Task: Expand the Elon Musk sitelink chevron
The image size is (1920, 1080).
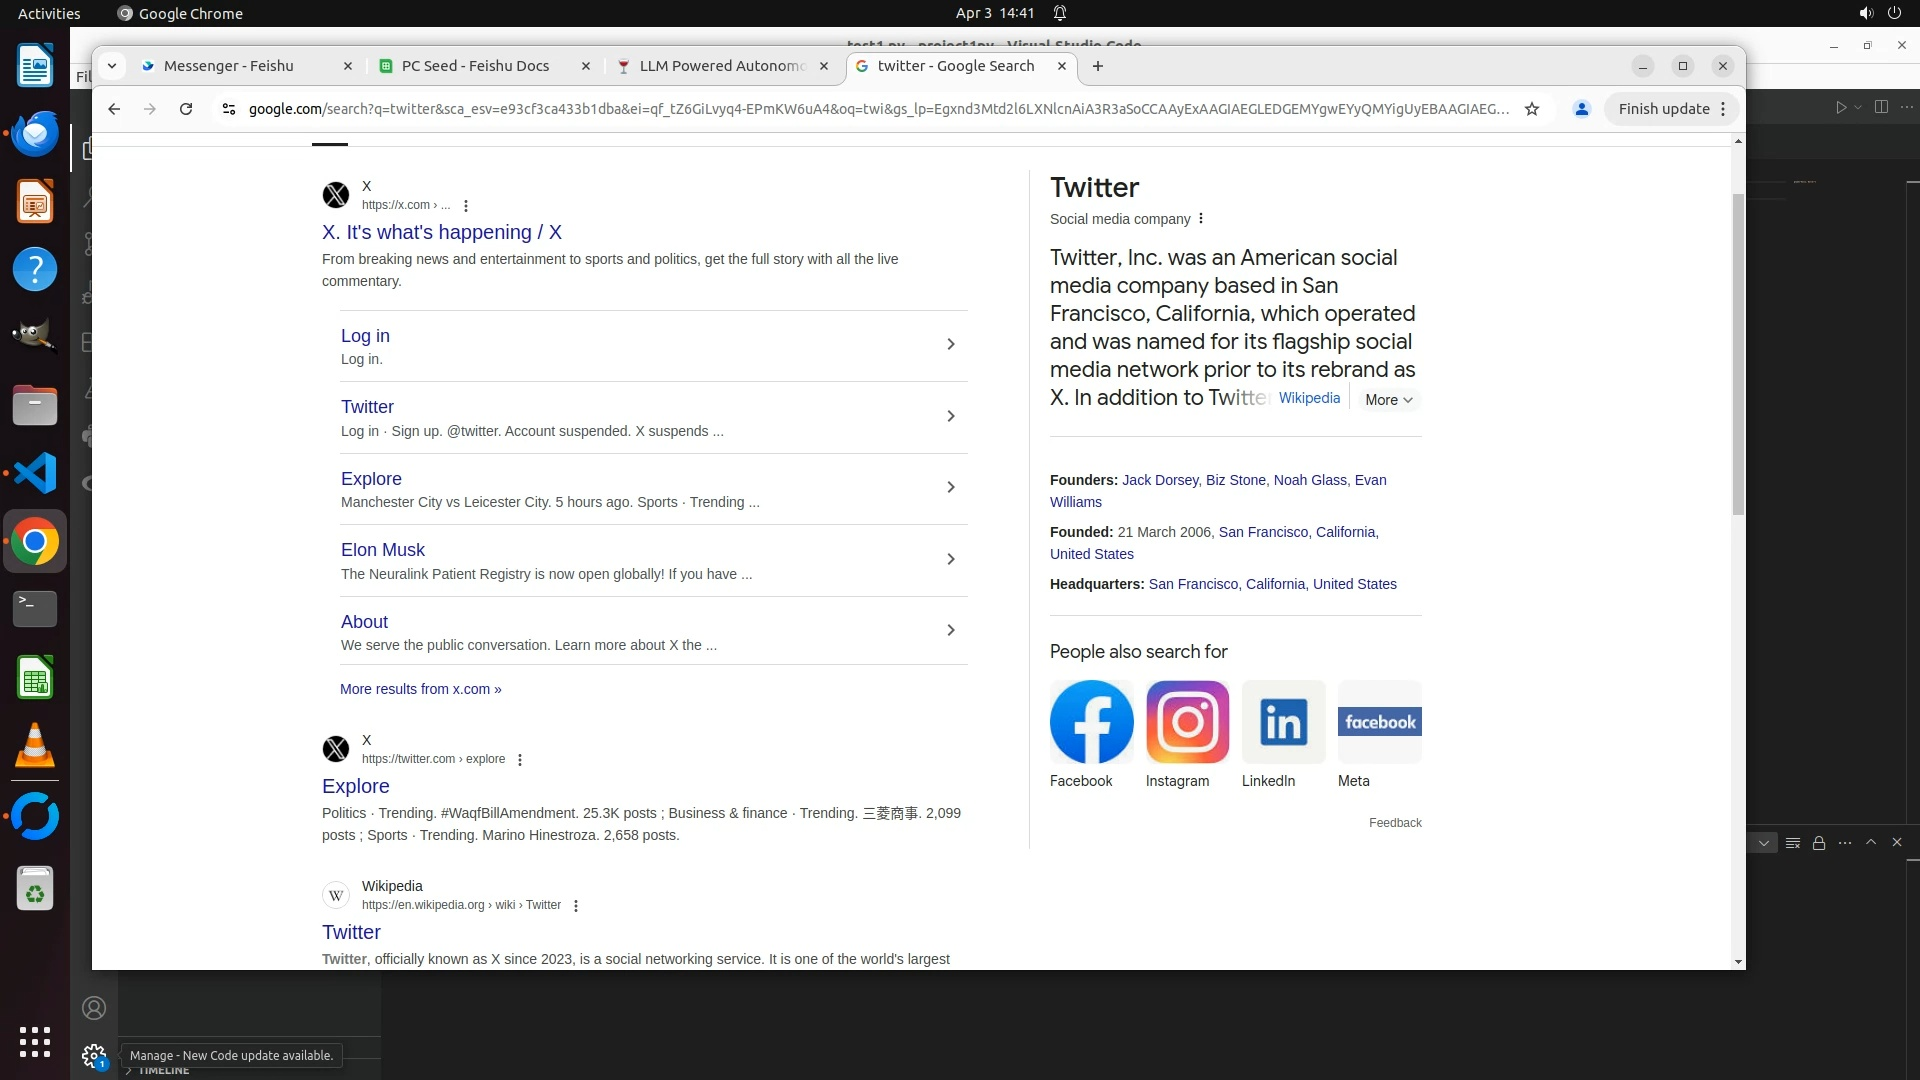Action: pyautogui.click(x=950, y=559)
